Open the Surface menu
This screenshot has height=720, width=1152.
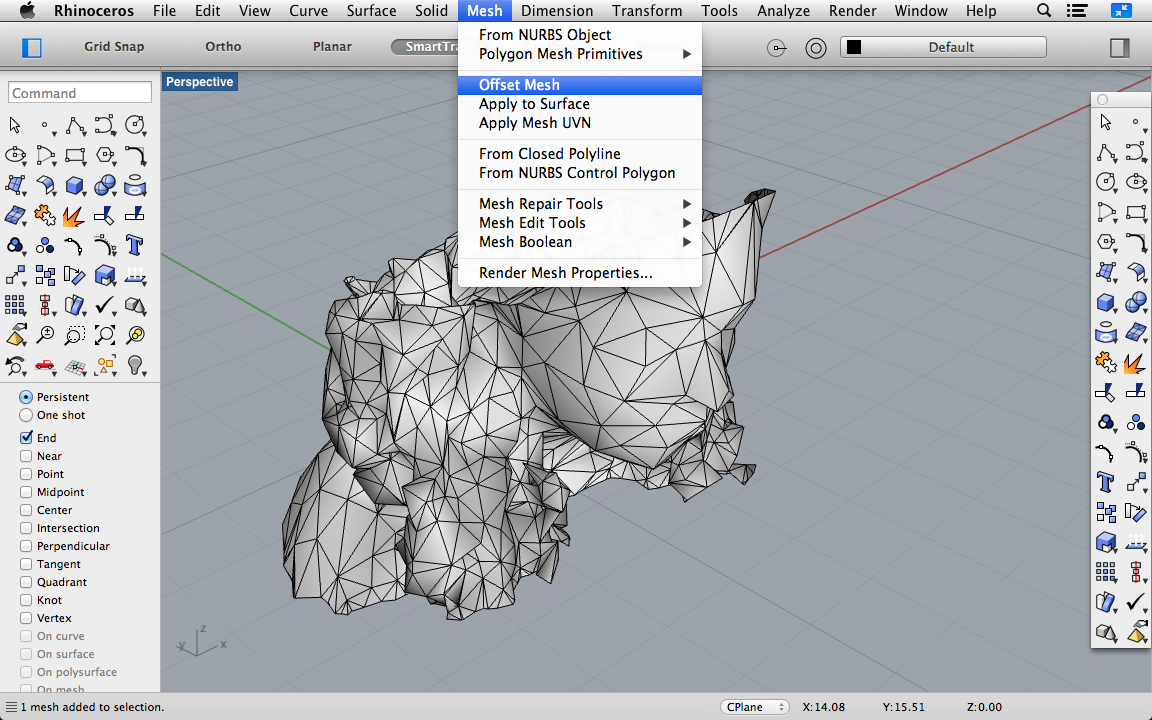[371, 10]
